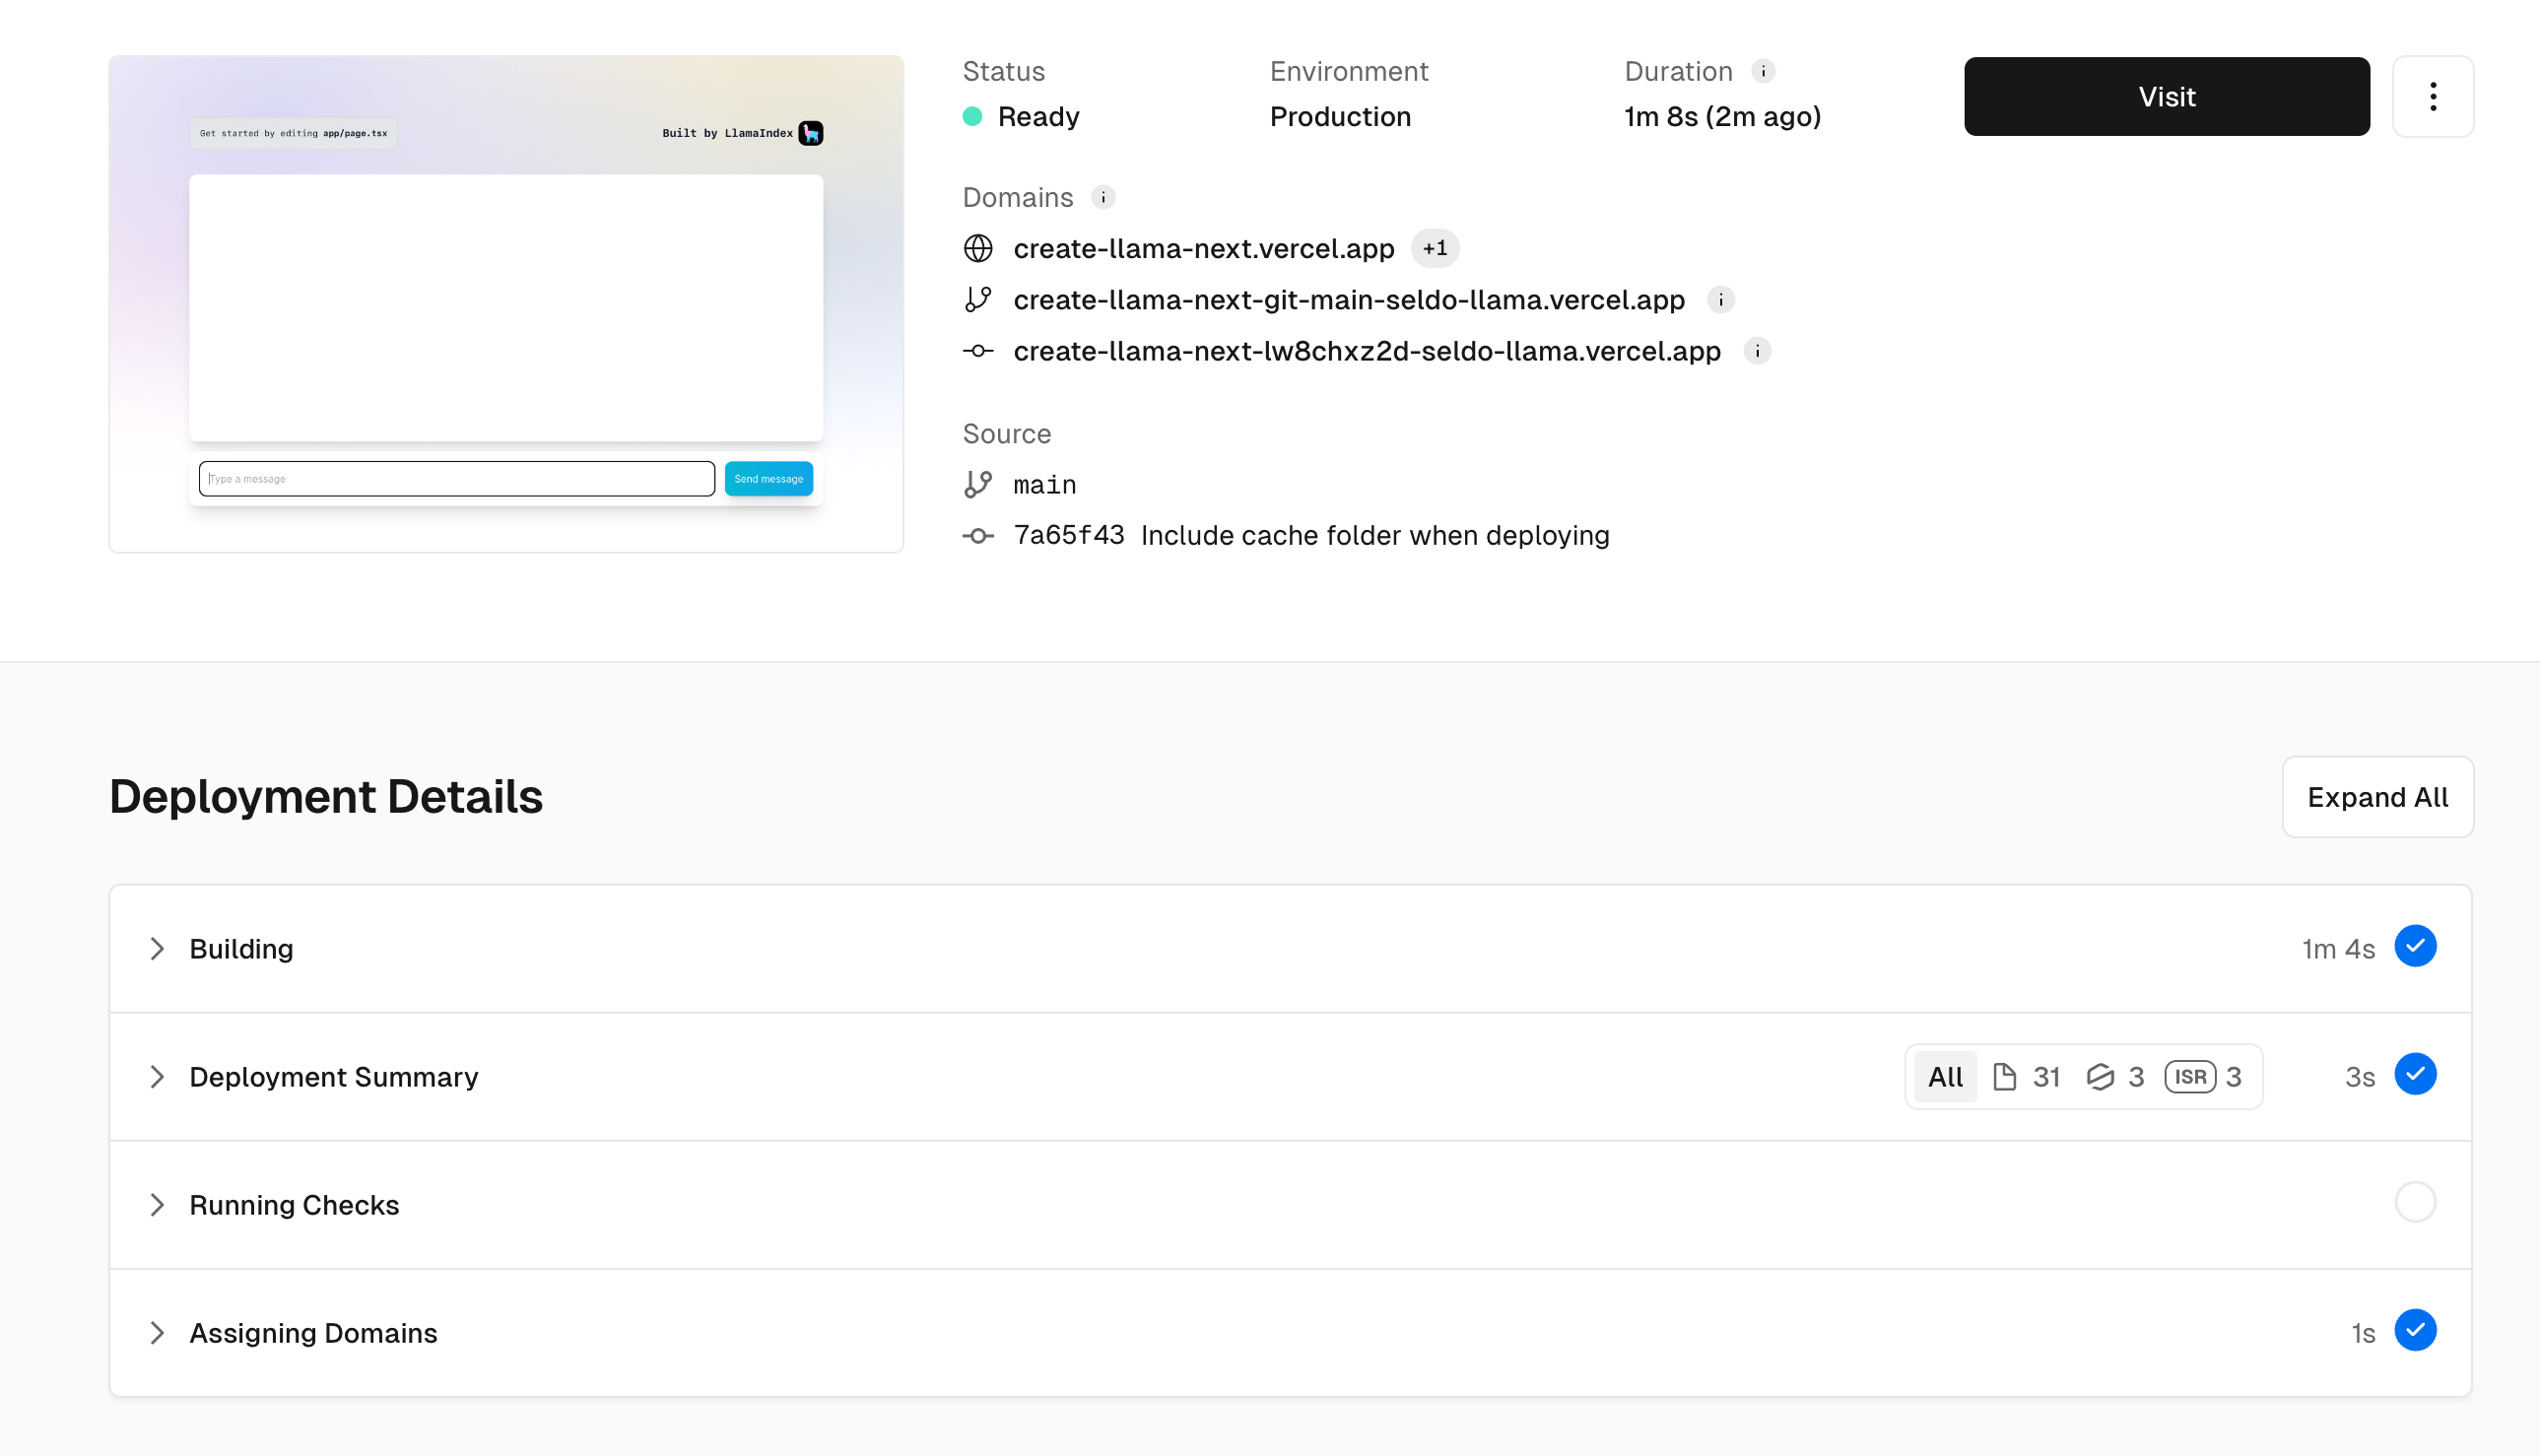Image resolution: width=2540 pixels, height=1456 pixels.
Task: Expand the Deployment Summary section
Action: (x=157, y=1077)
